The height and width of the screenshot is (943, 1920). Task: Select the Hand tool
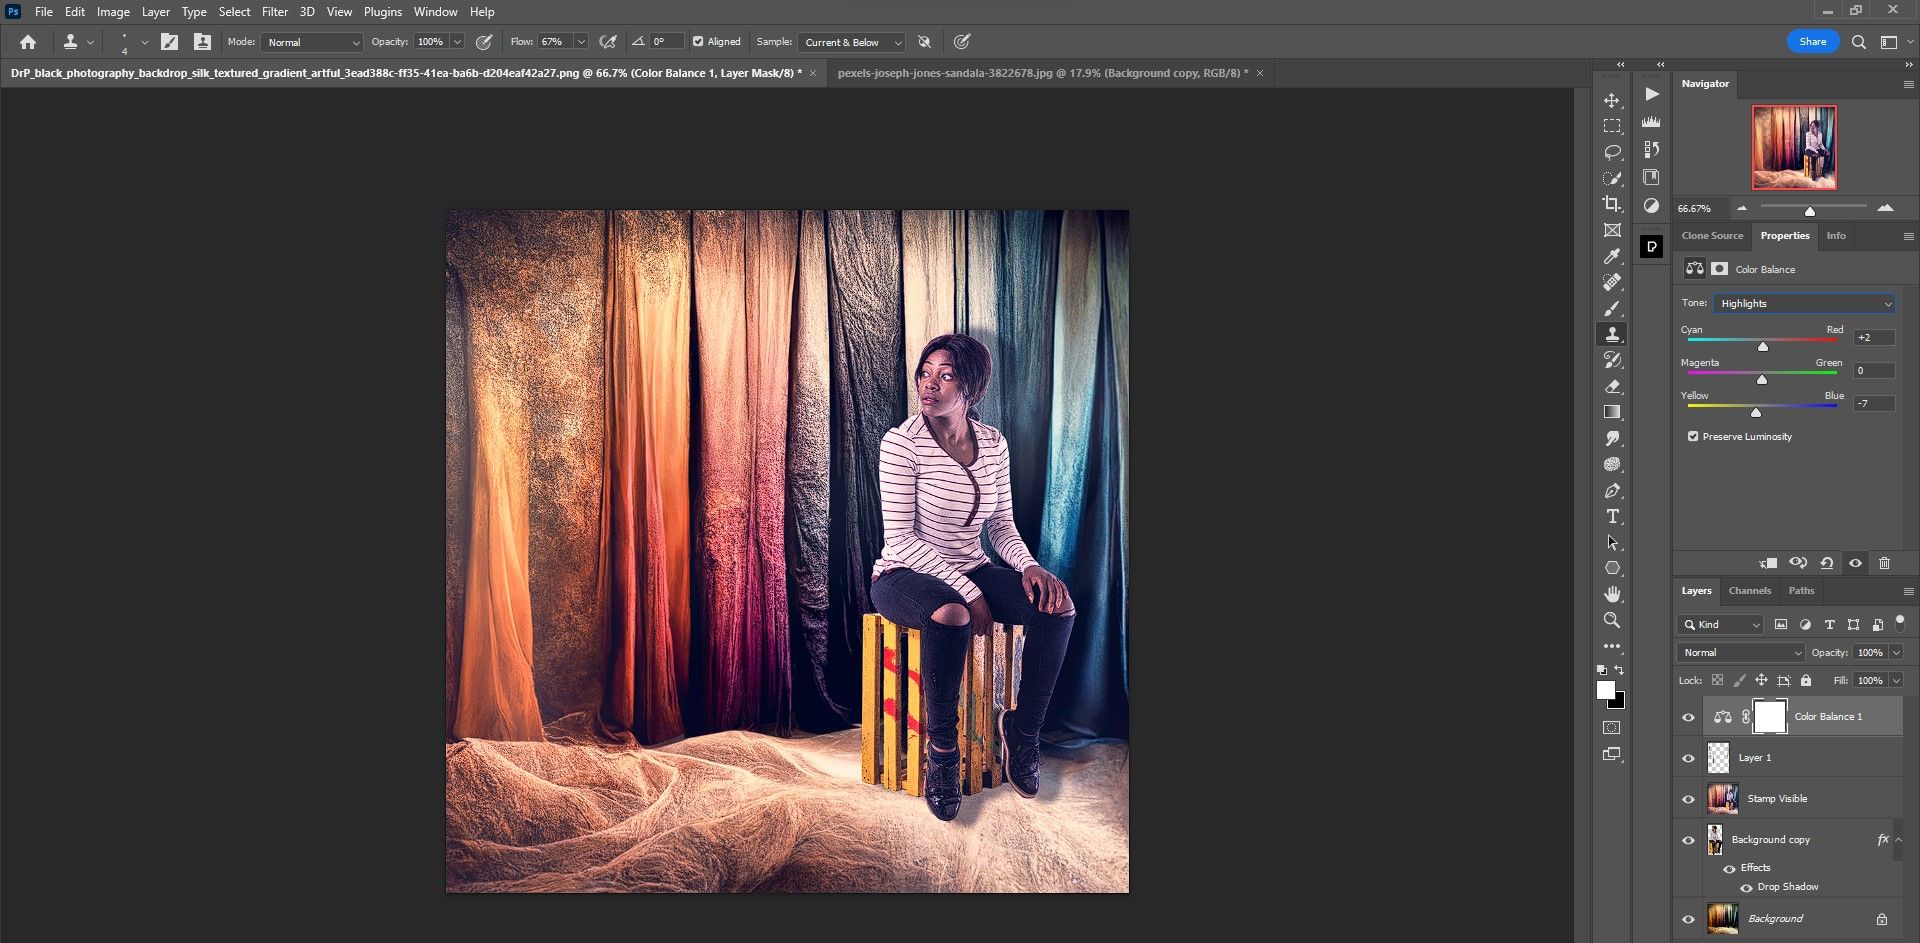pos(1612,594)
